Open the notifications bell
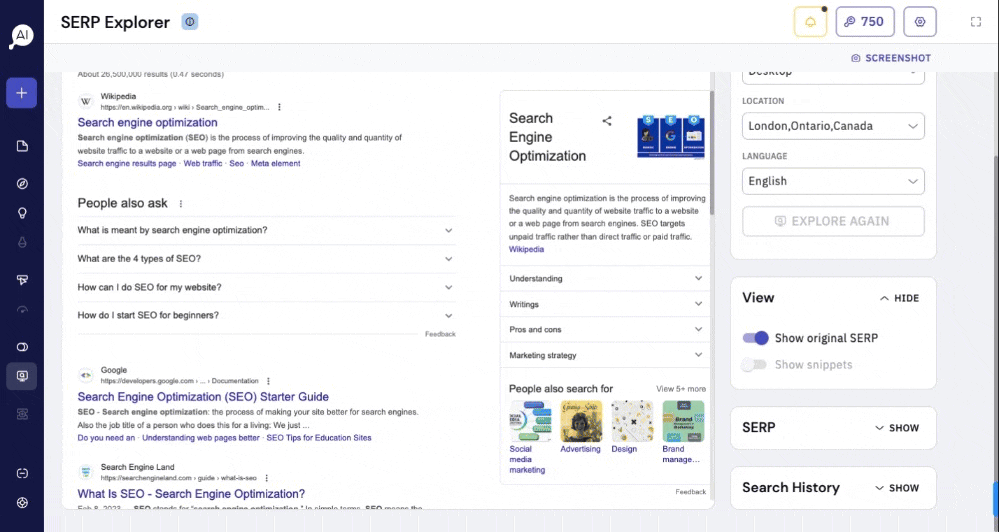Image resolution: width=999 pixels, height=532 pixels. tap(810, 22)
